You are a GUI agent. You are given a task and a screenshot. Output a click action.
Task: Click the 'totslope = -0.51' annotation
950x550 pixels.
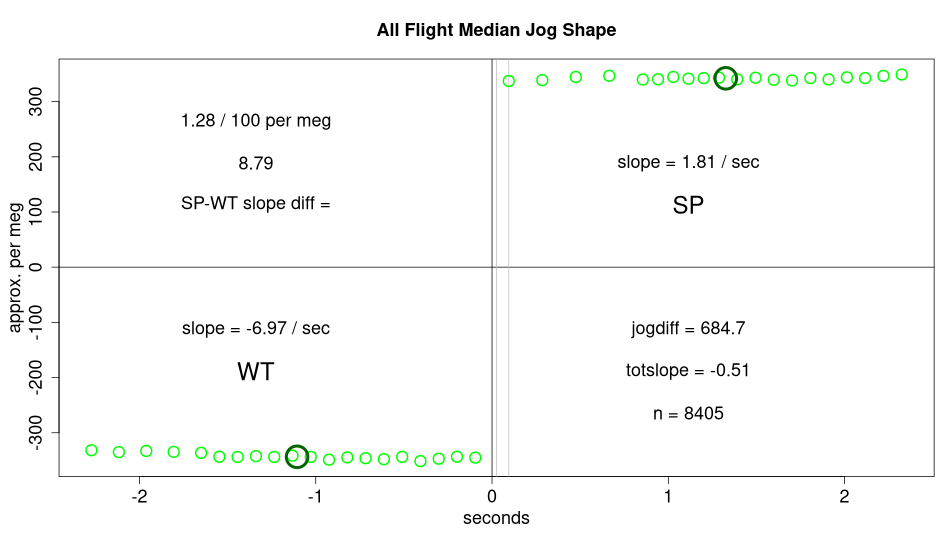click(x=688, y=371)
